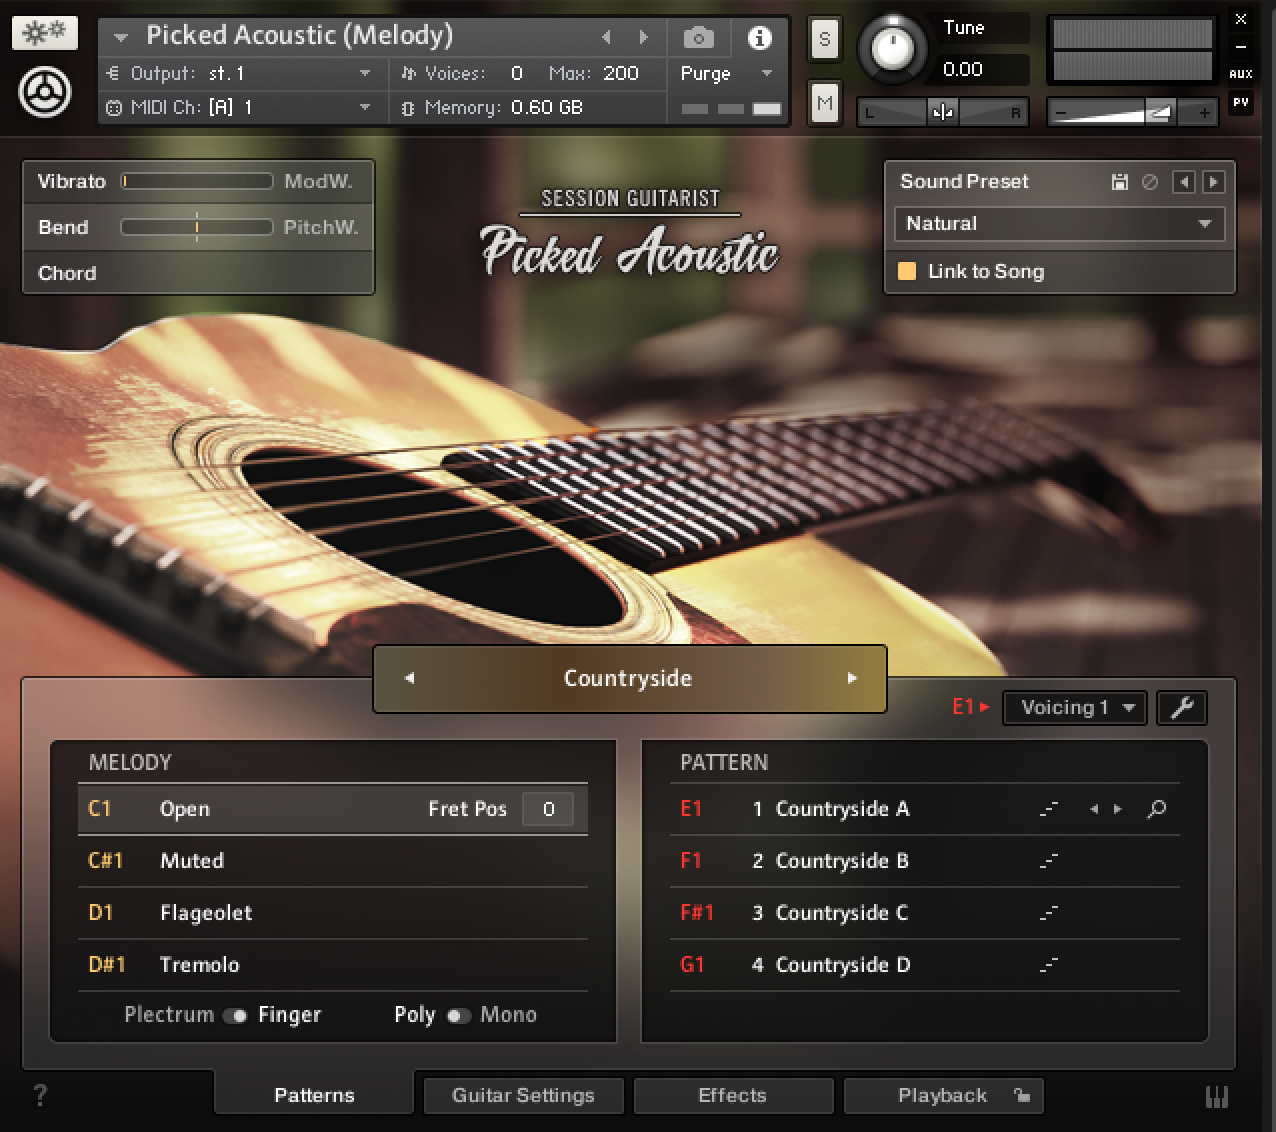Image resolution: width=1276 pixels, height=1132 pixels.
Task: Click the Bend amount bar
Action: pyautogui.click(x=197, y=227)
